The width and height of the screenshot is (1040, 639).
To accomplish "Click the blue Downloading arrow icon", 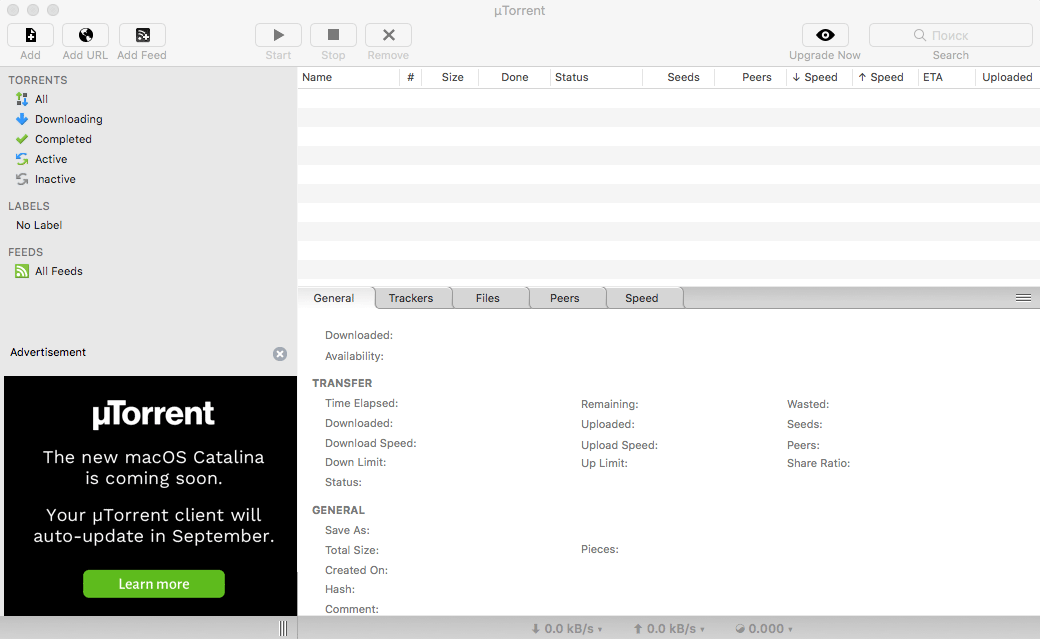I will point(22,119).
